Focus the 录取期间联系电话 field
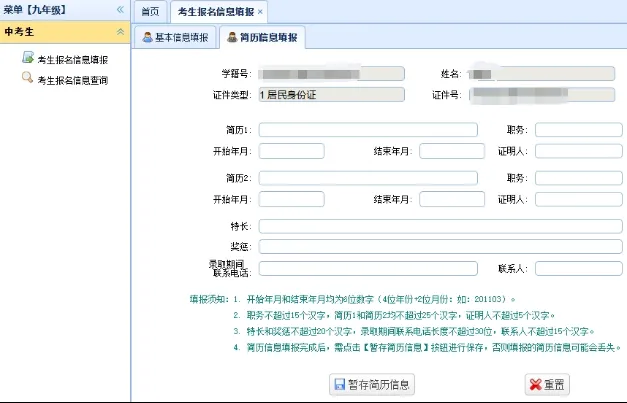627x403 pixels. [x=368, y=268]
